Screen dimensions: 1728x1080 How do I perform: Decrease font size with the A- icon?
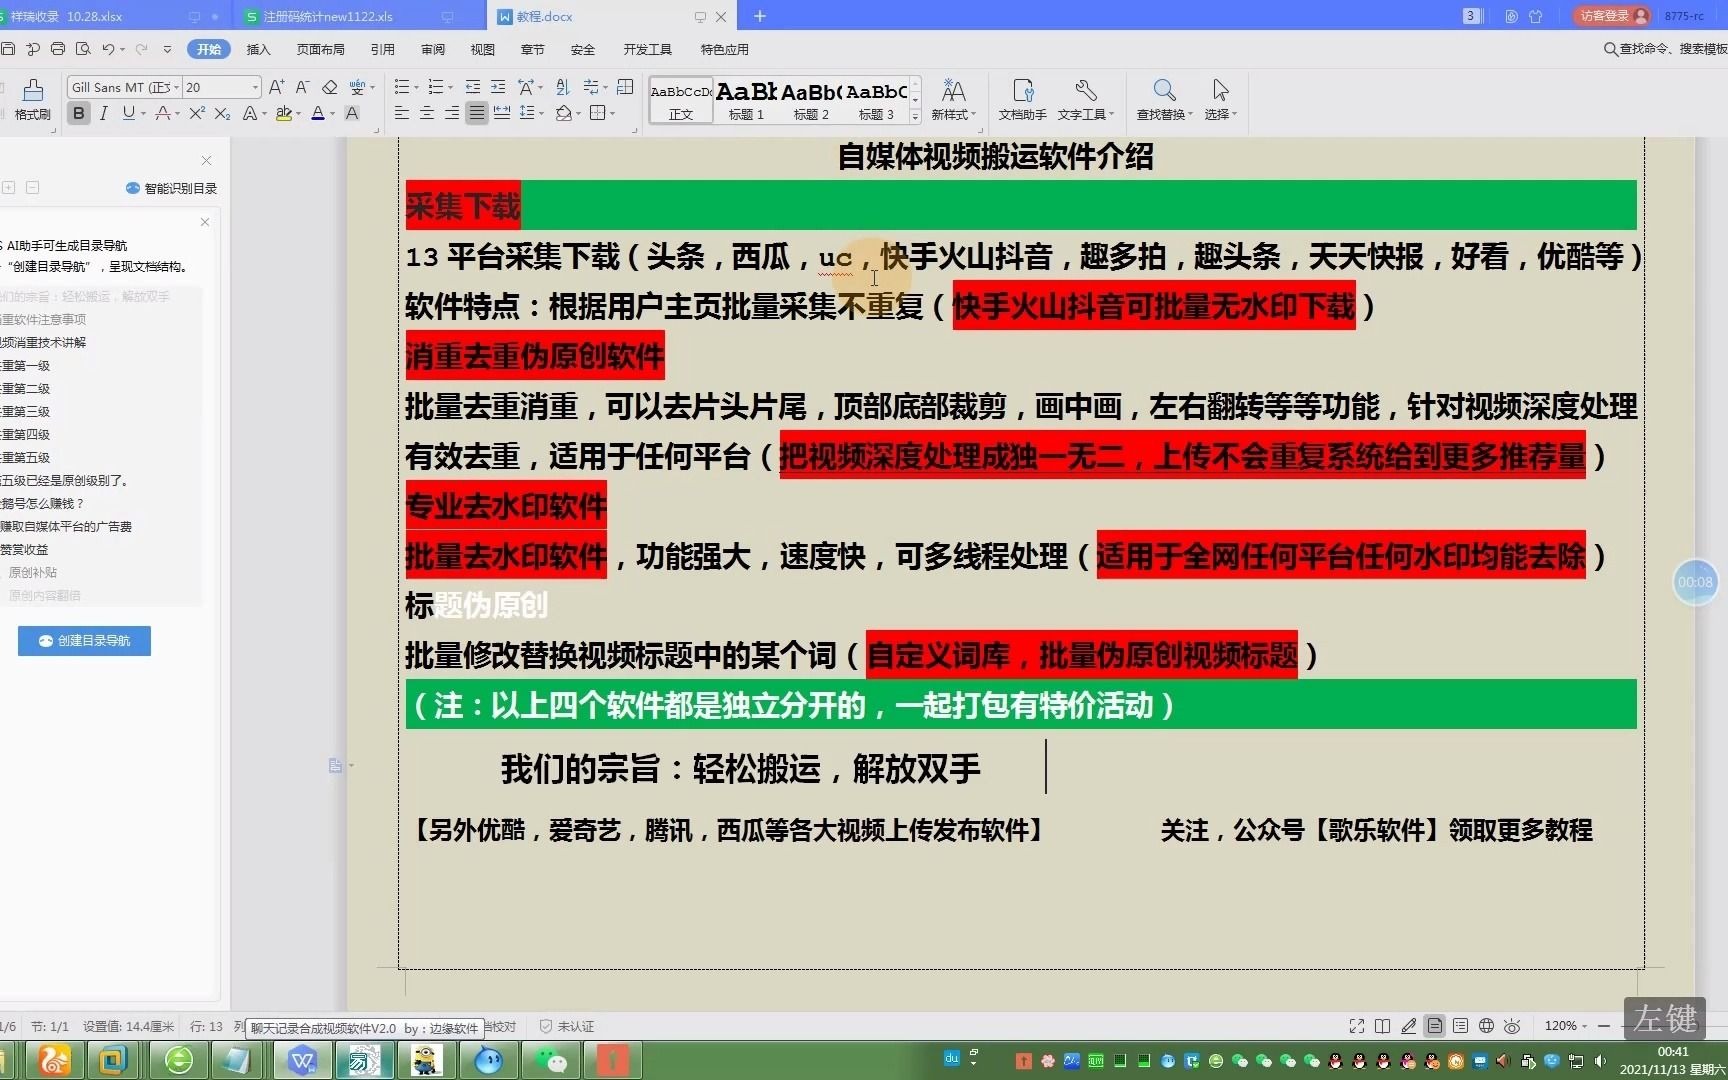(x=302, y=87)
